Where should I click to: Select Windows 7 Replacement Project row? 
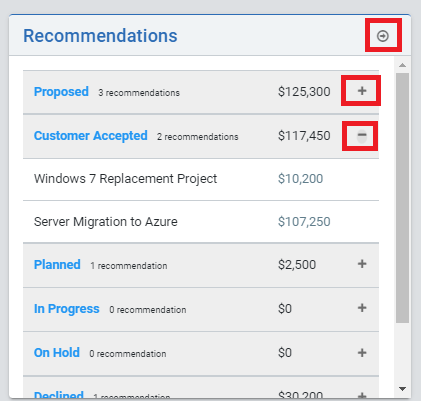[x=201, y=179]
